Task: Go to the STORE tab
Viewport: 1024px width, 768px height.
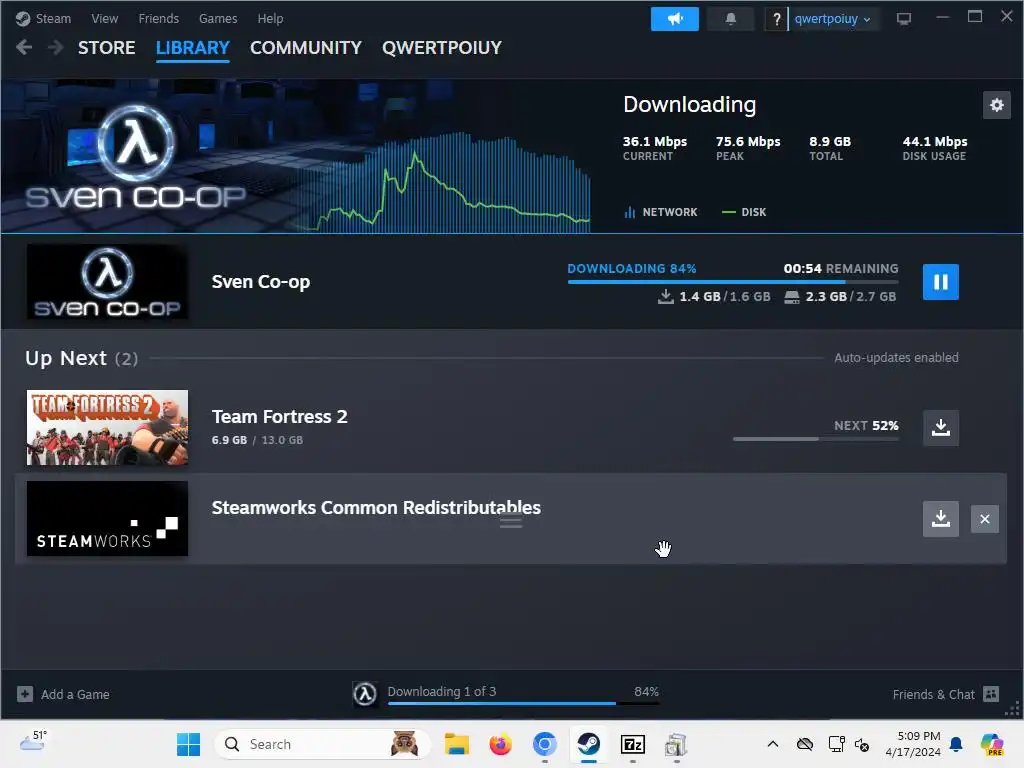Action: pos(106,48)
